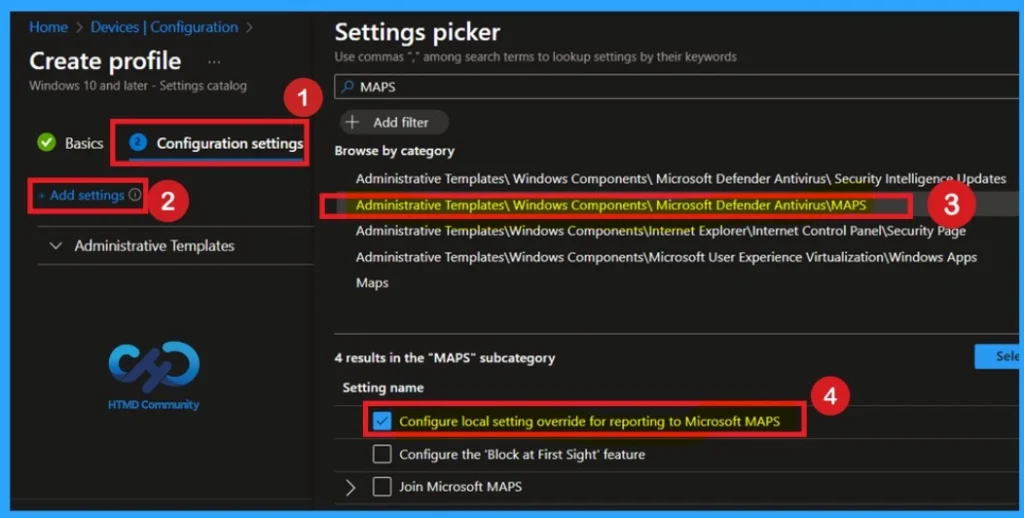This screenshot has width=1024, height=518.
Task: Click the Add settings link
Action: click(82, 195)
